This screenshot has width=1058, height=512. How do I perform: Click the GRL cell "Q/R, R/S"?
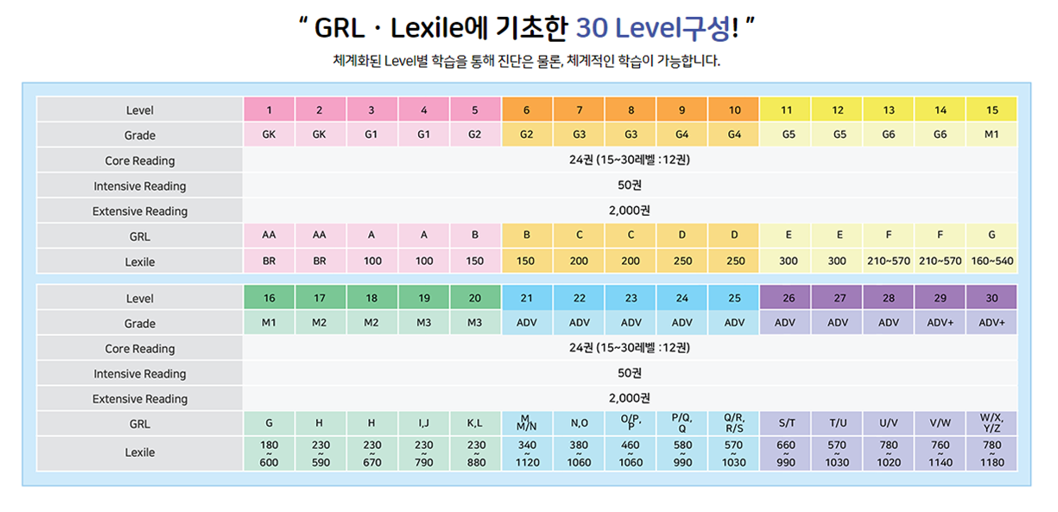click(x=734, y=424)
